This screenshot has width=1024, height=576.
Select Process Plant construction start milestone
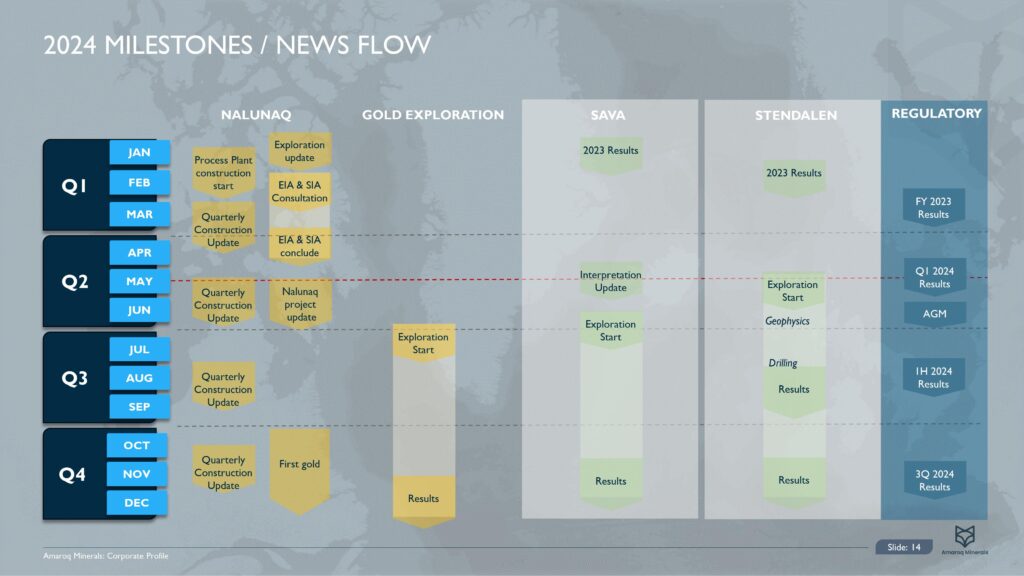223,173
